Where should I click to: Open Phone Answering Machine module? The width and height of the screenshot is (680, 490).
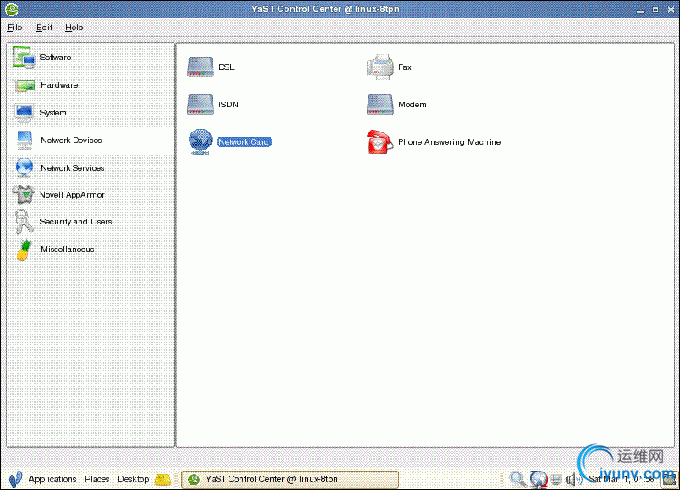[434, 142]
